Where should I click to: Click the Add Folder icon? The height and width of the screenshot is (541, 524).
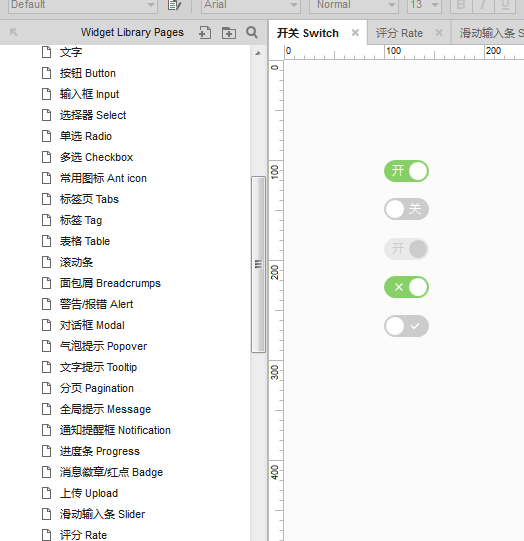229,33
